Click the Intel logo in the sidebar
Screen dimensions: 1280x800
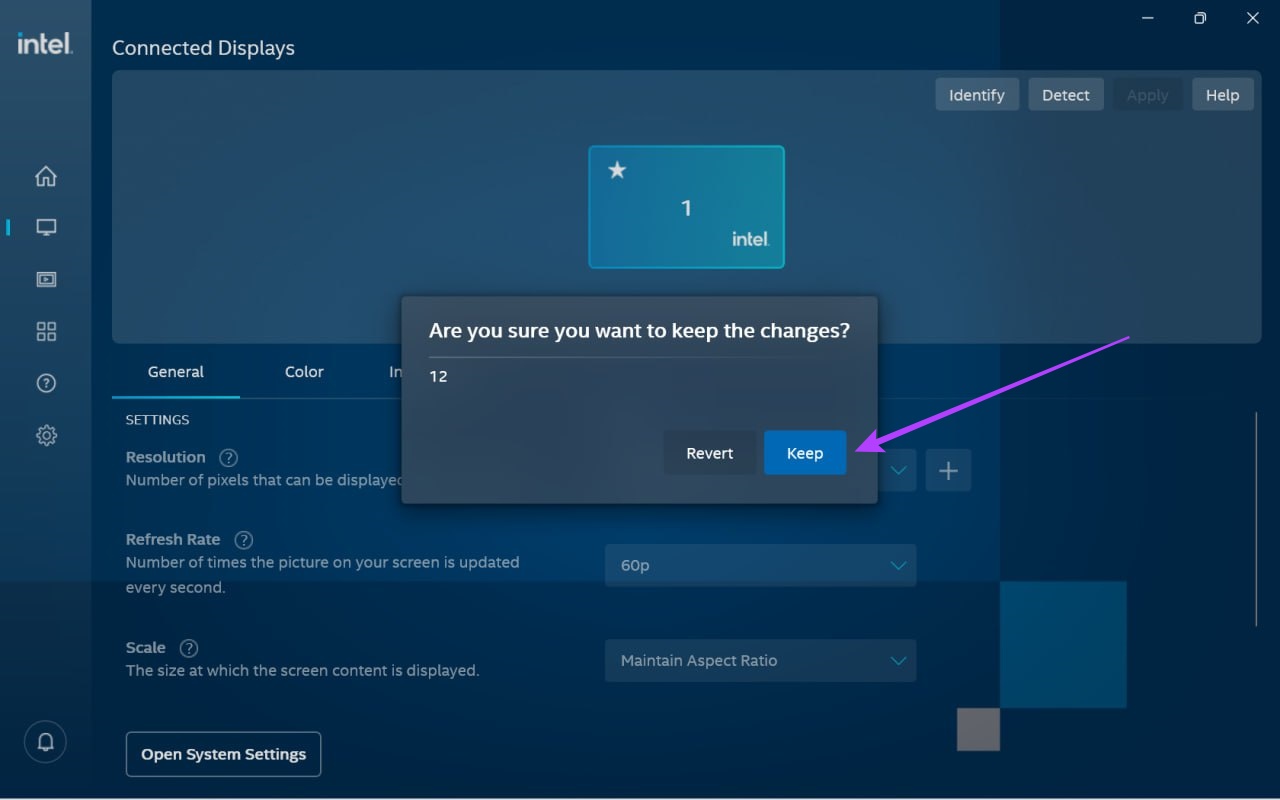45,43
